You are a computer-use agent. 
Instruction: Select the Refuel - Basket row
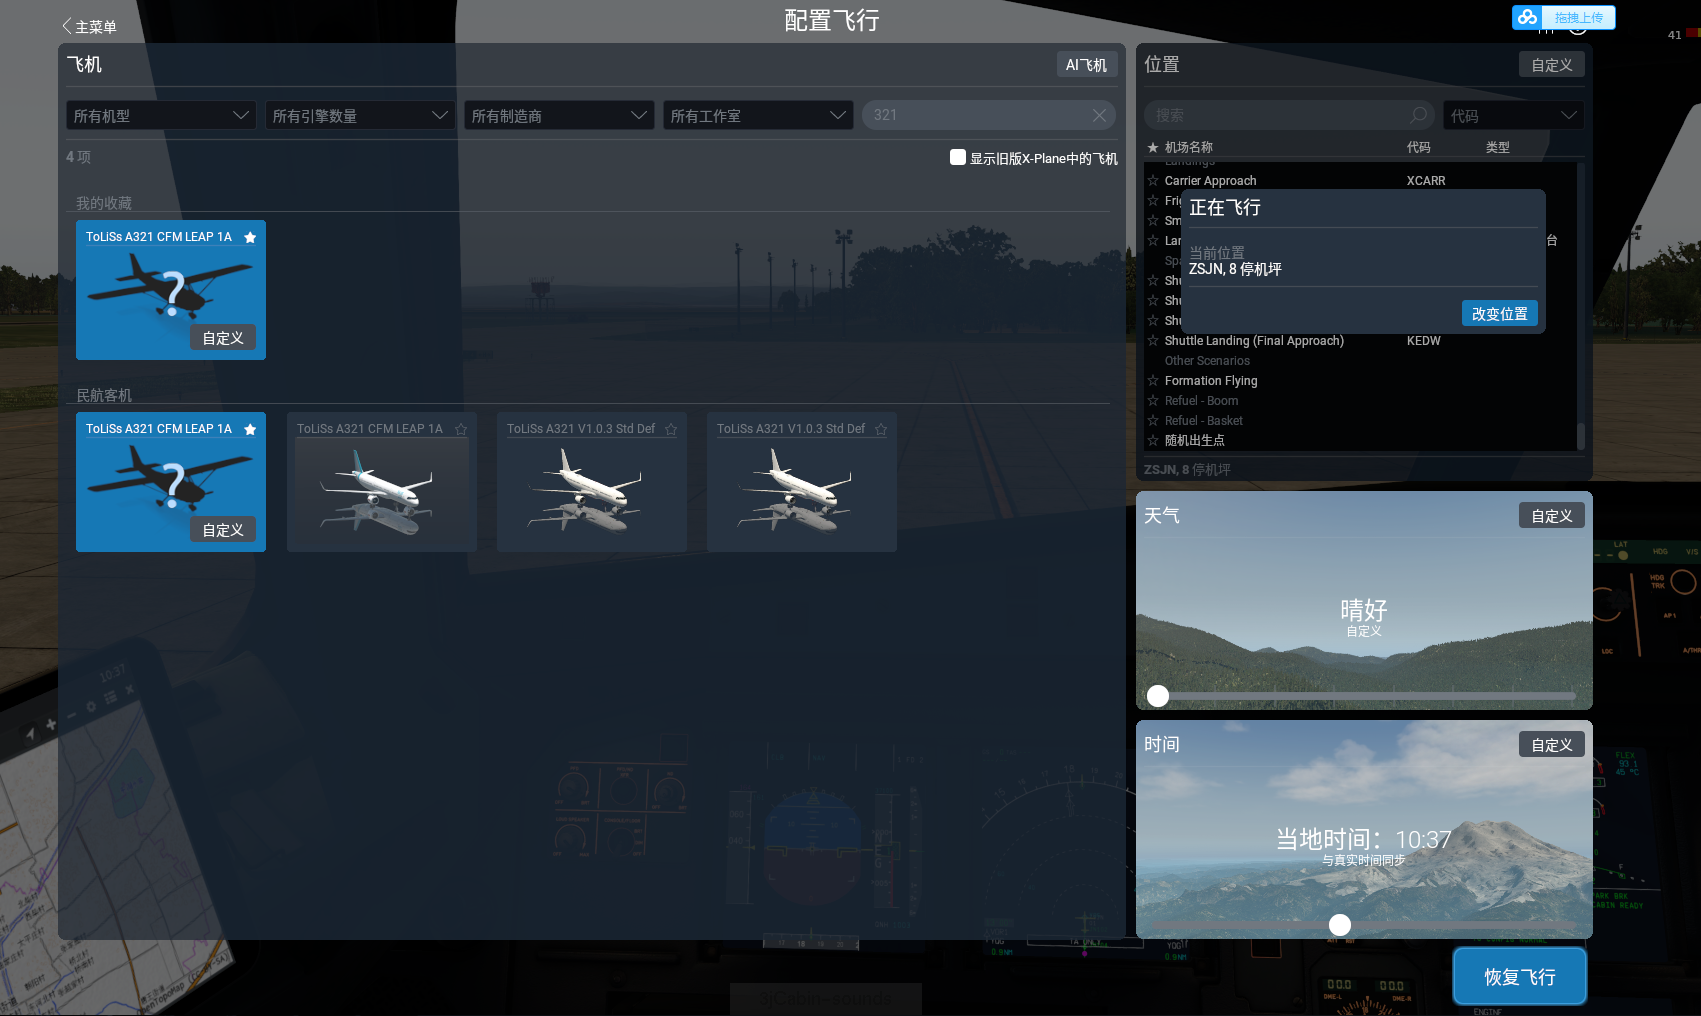(x=1360, y=421)
